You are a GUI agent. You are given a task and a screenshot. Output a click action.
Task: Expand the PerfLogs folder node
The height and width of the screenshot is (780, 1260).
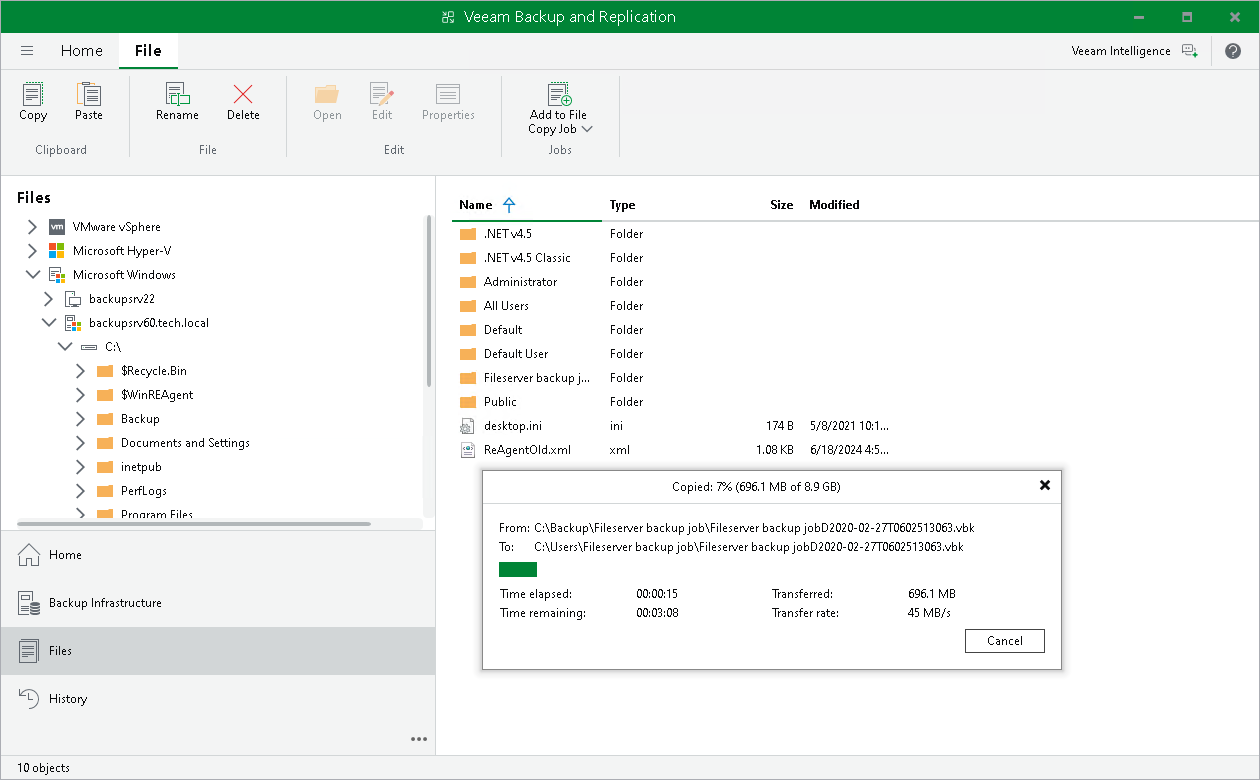81,491
